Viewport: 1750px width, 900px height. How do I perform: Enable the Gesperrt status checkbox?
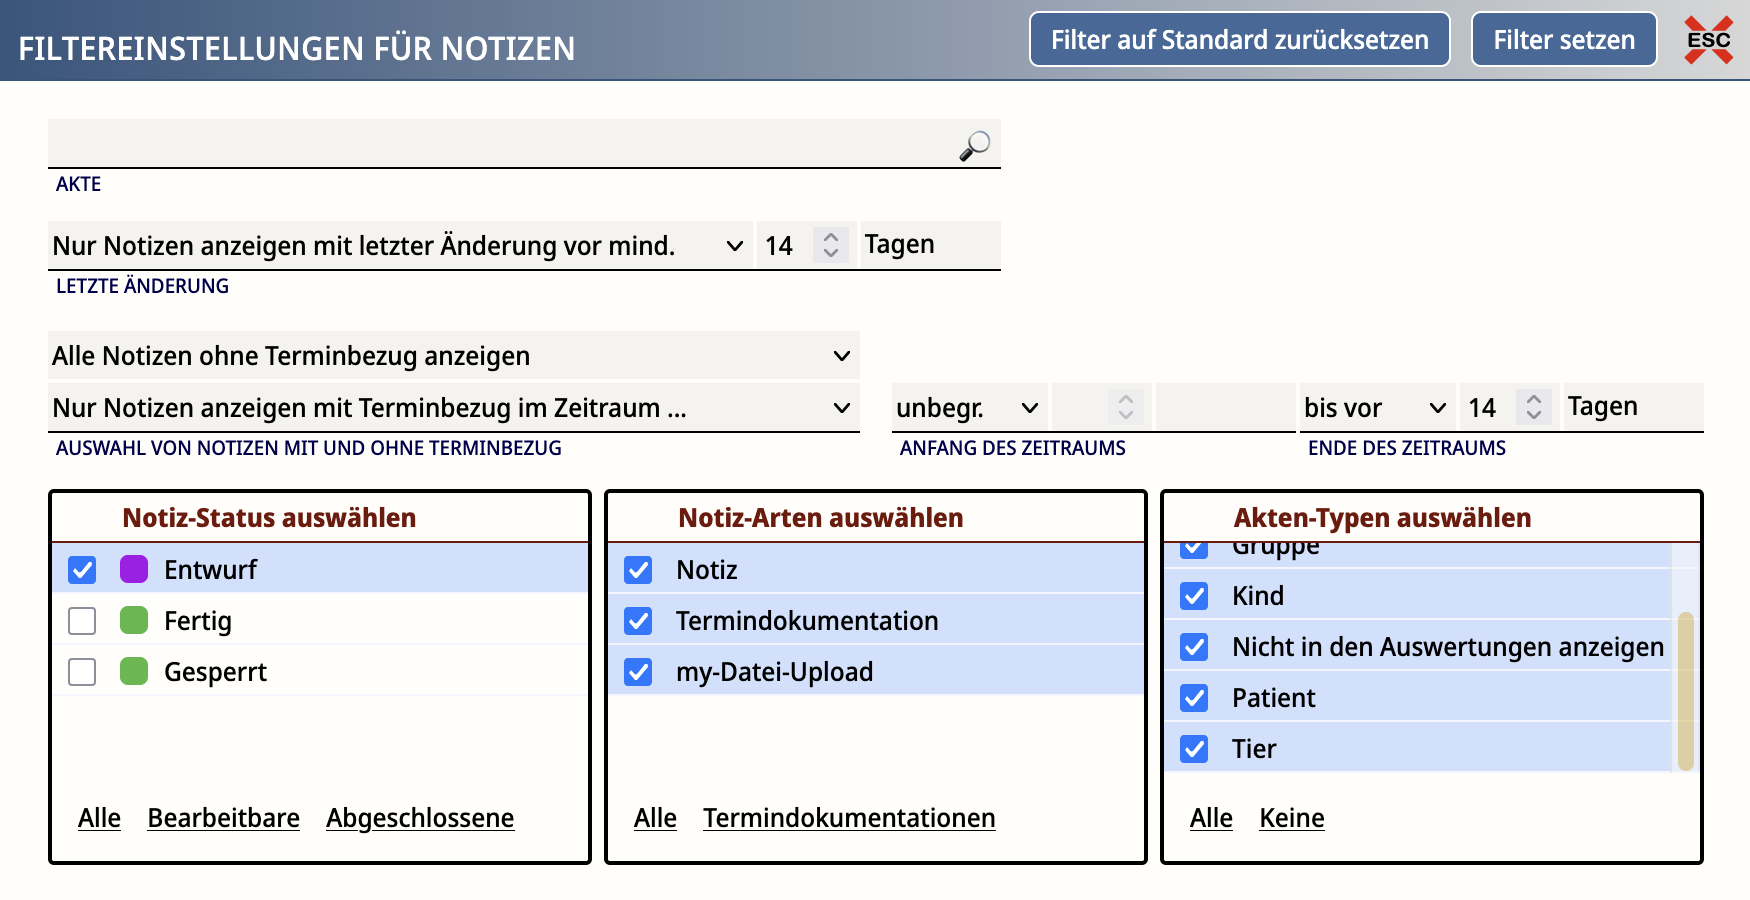pos(82,672)
